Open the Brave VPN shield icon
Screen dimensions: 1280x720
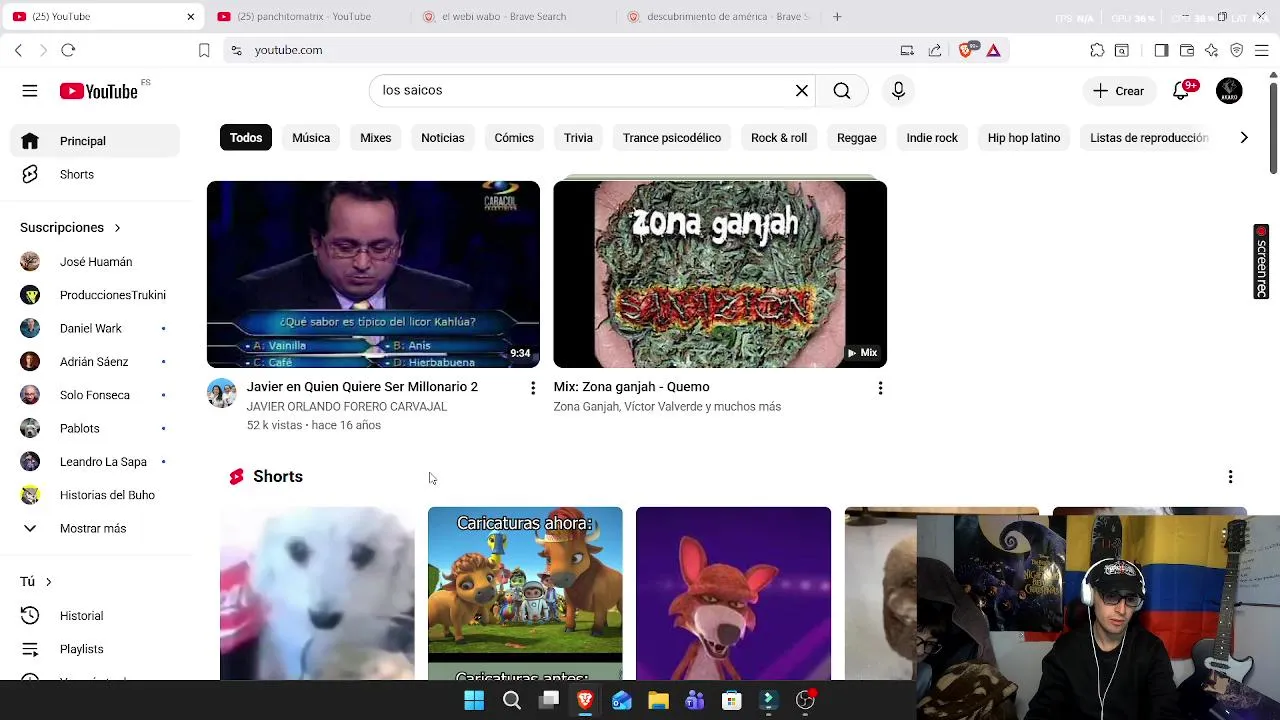(x=1236, y=50)
